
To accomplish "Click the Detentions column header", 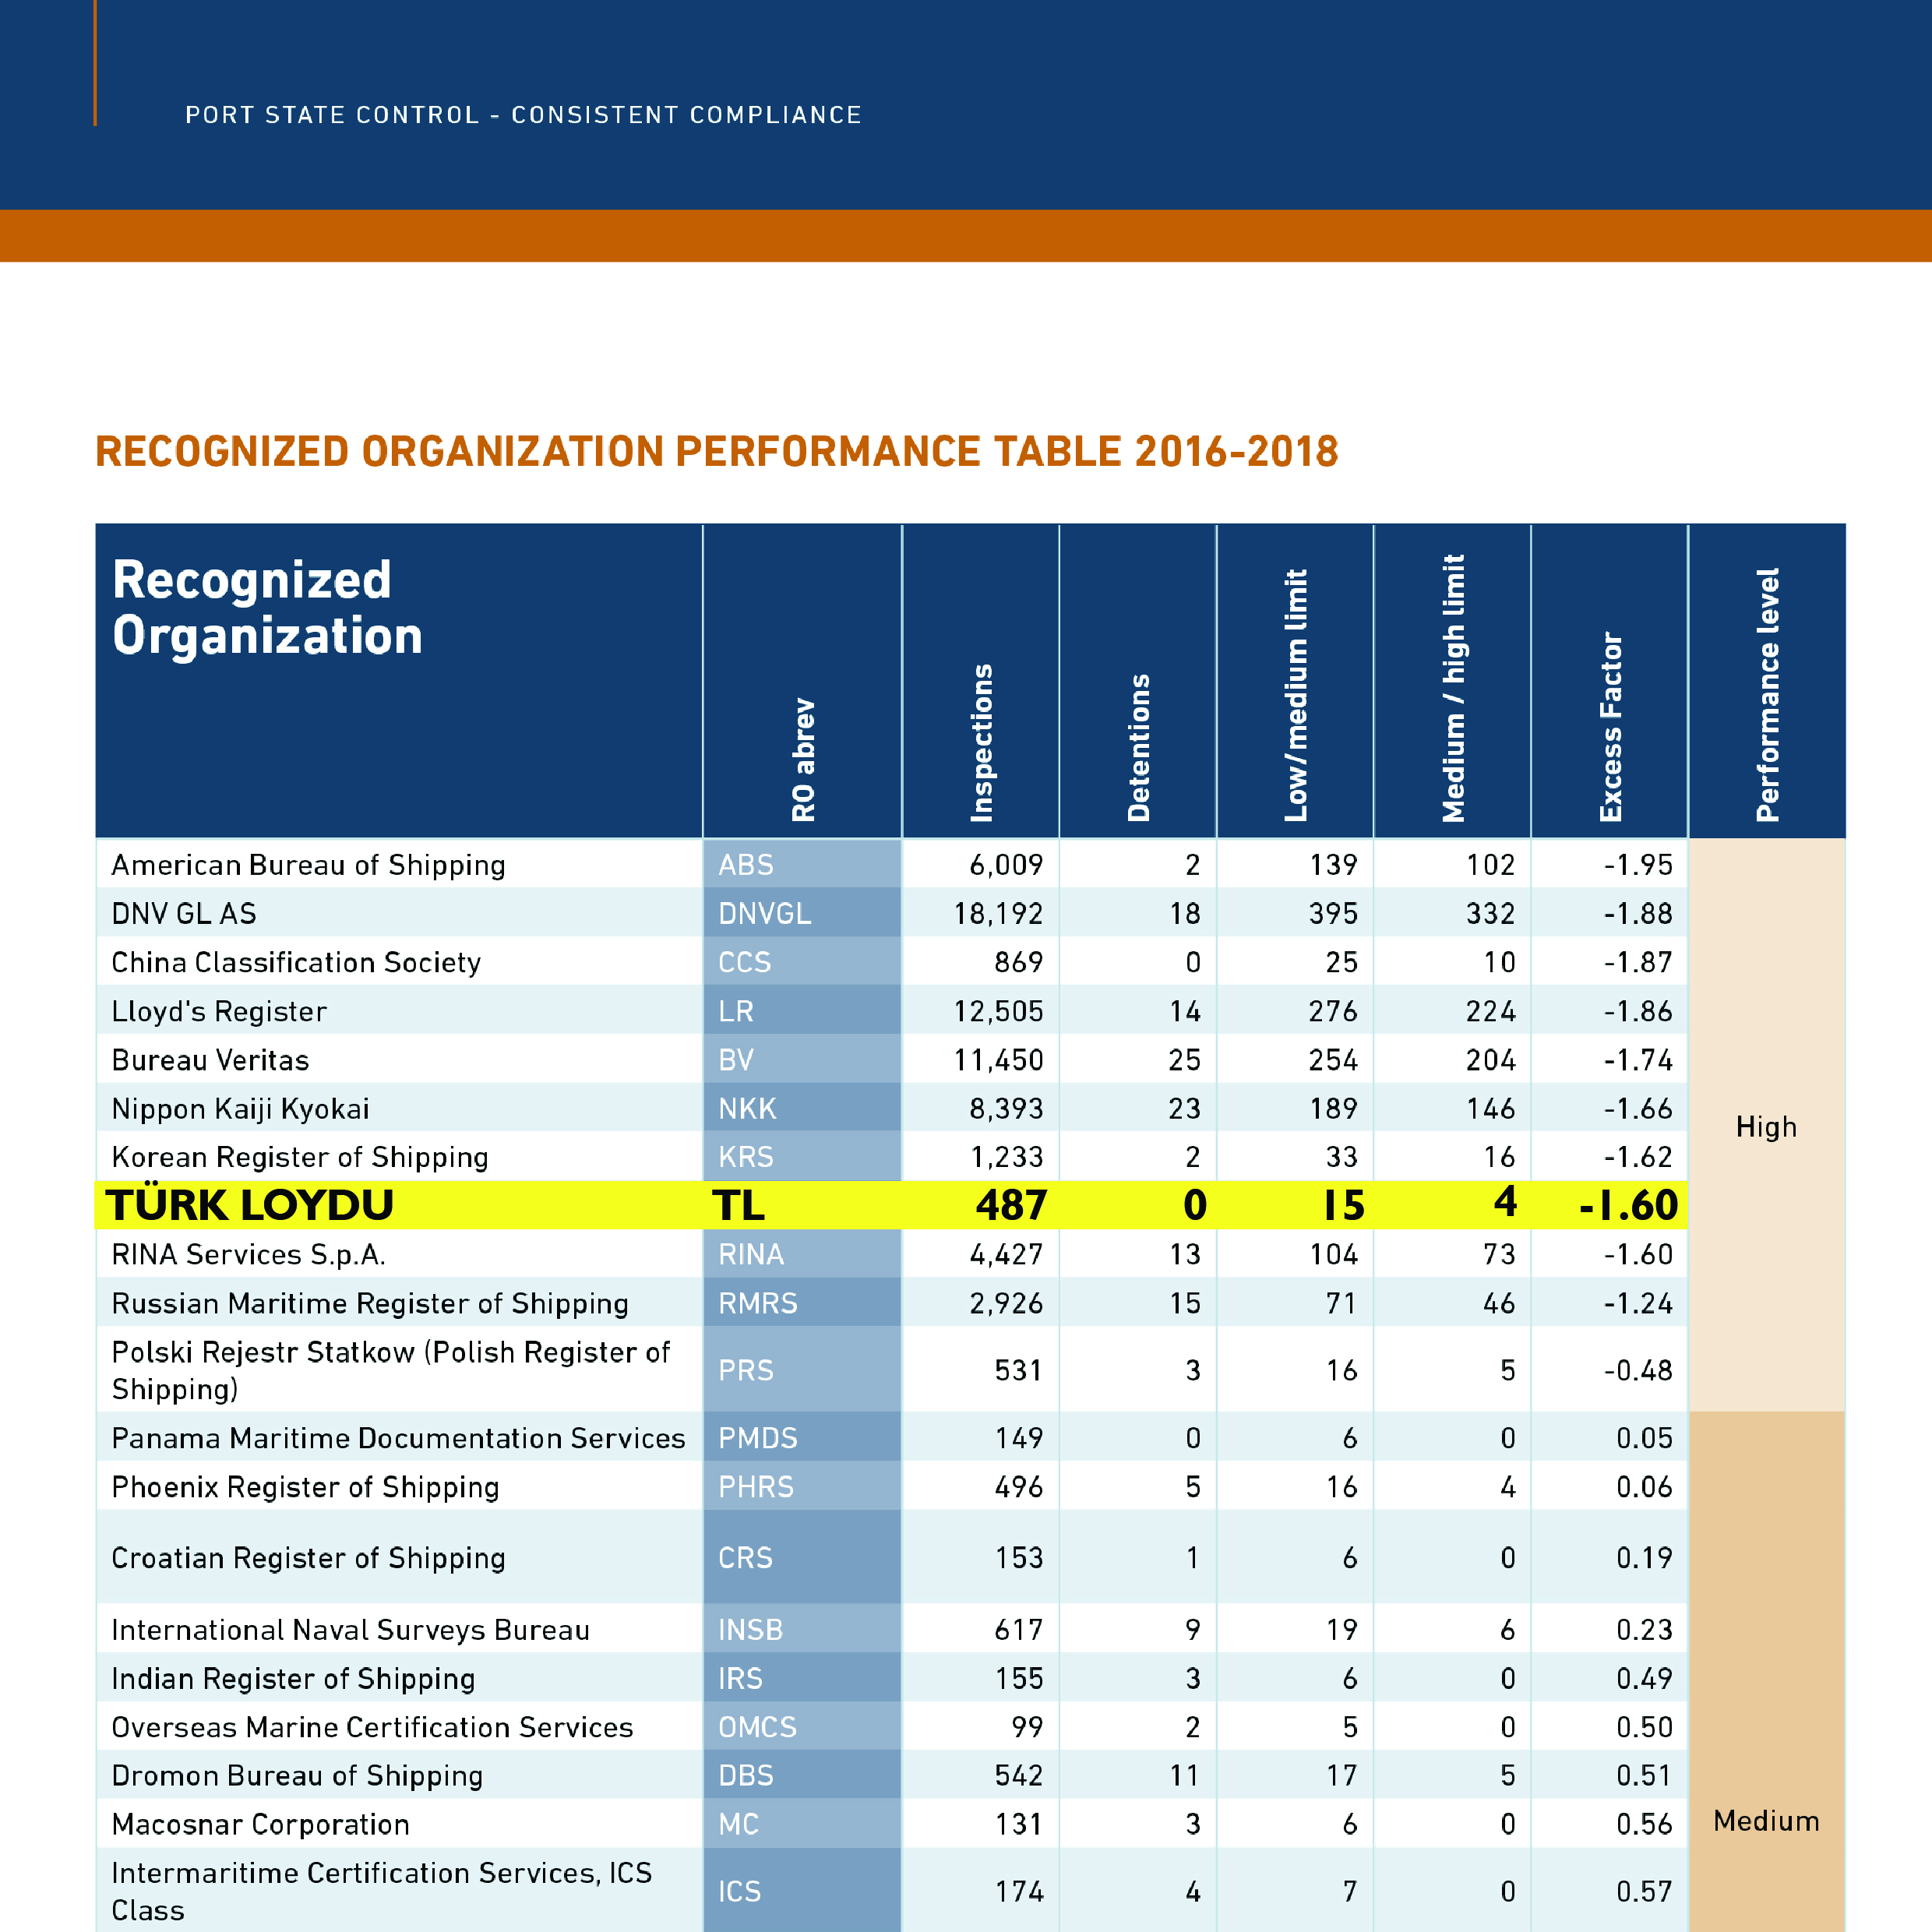I will point(1139,748).
